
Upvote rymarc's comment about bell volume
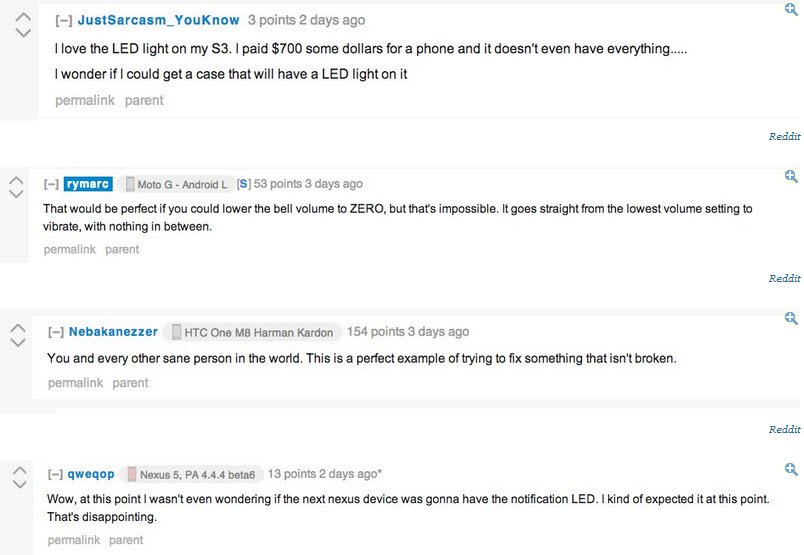pos(16,181)
